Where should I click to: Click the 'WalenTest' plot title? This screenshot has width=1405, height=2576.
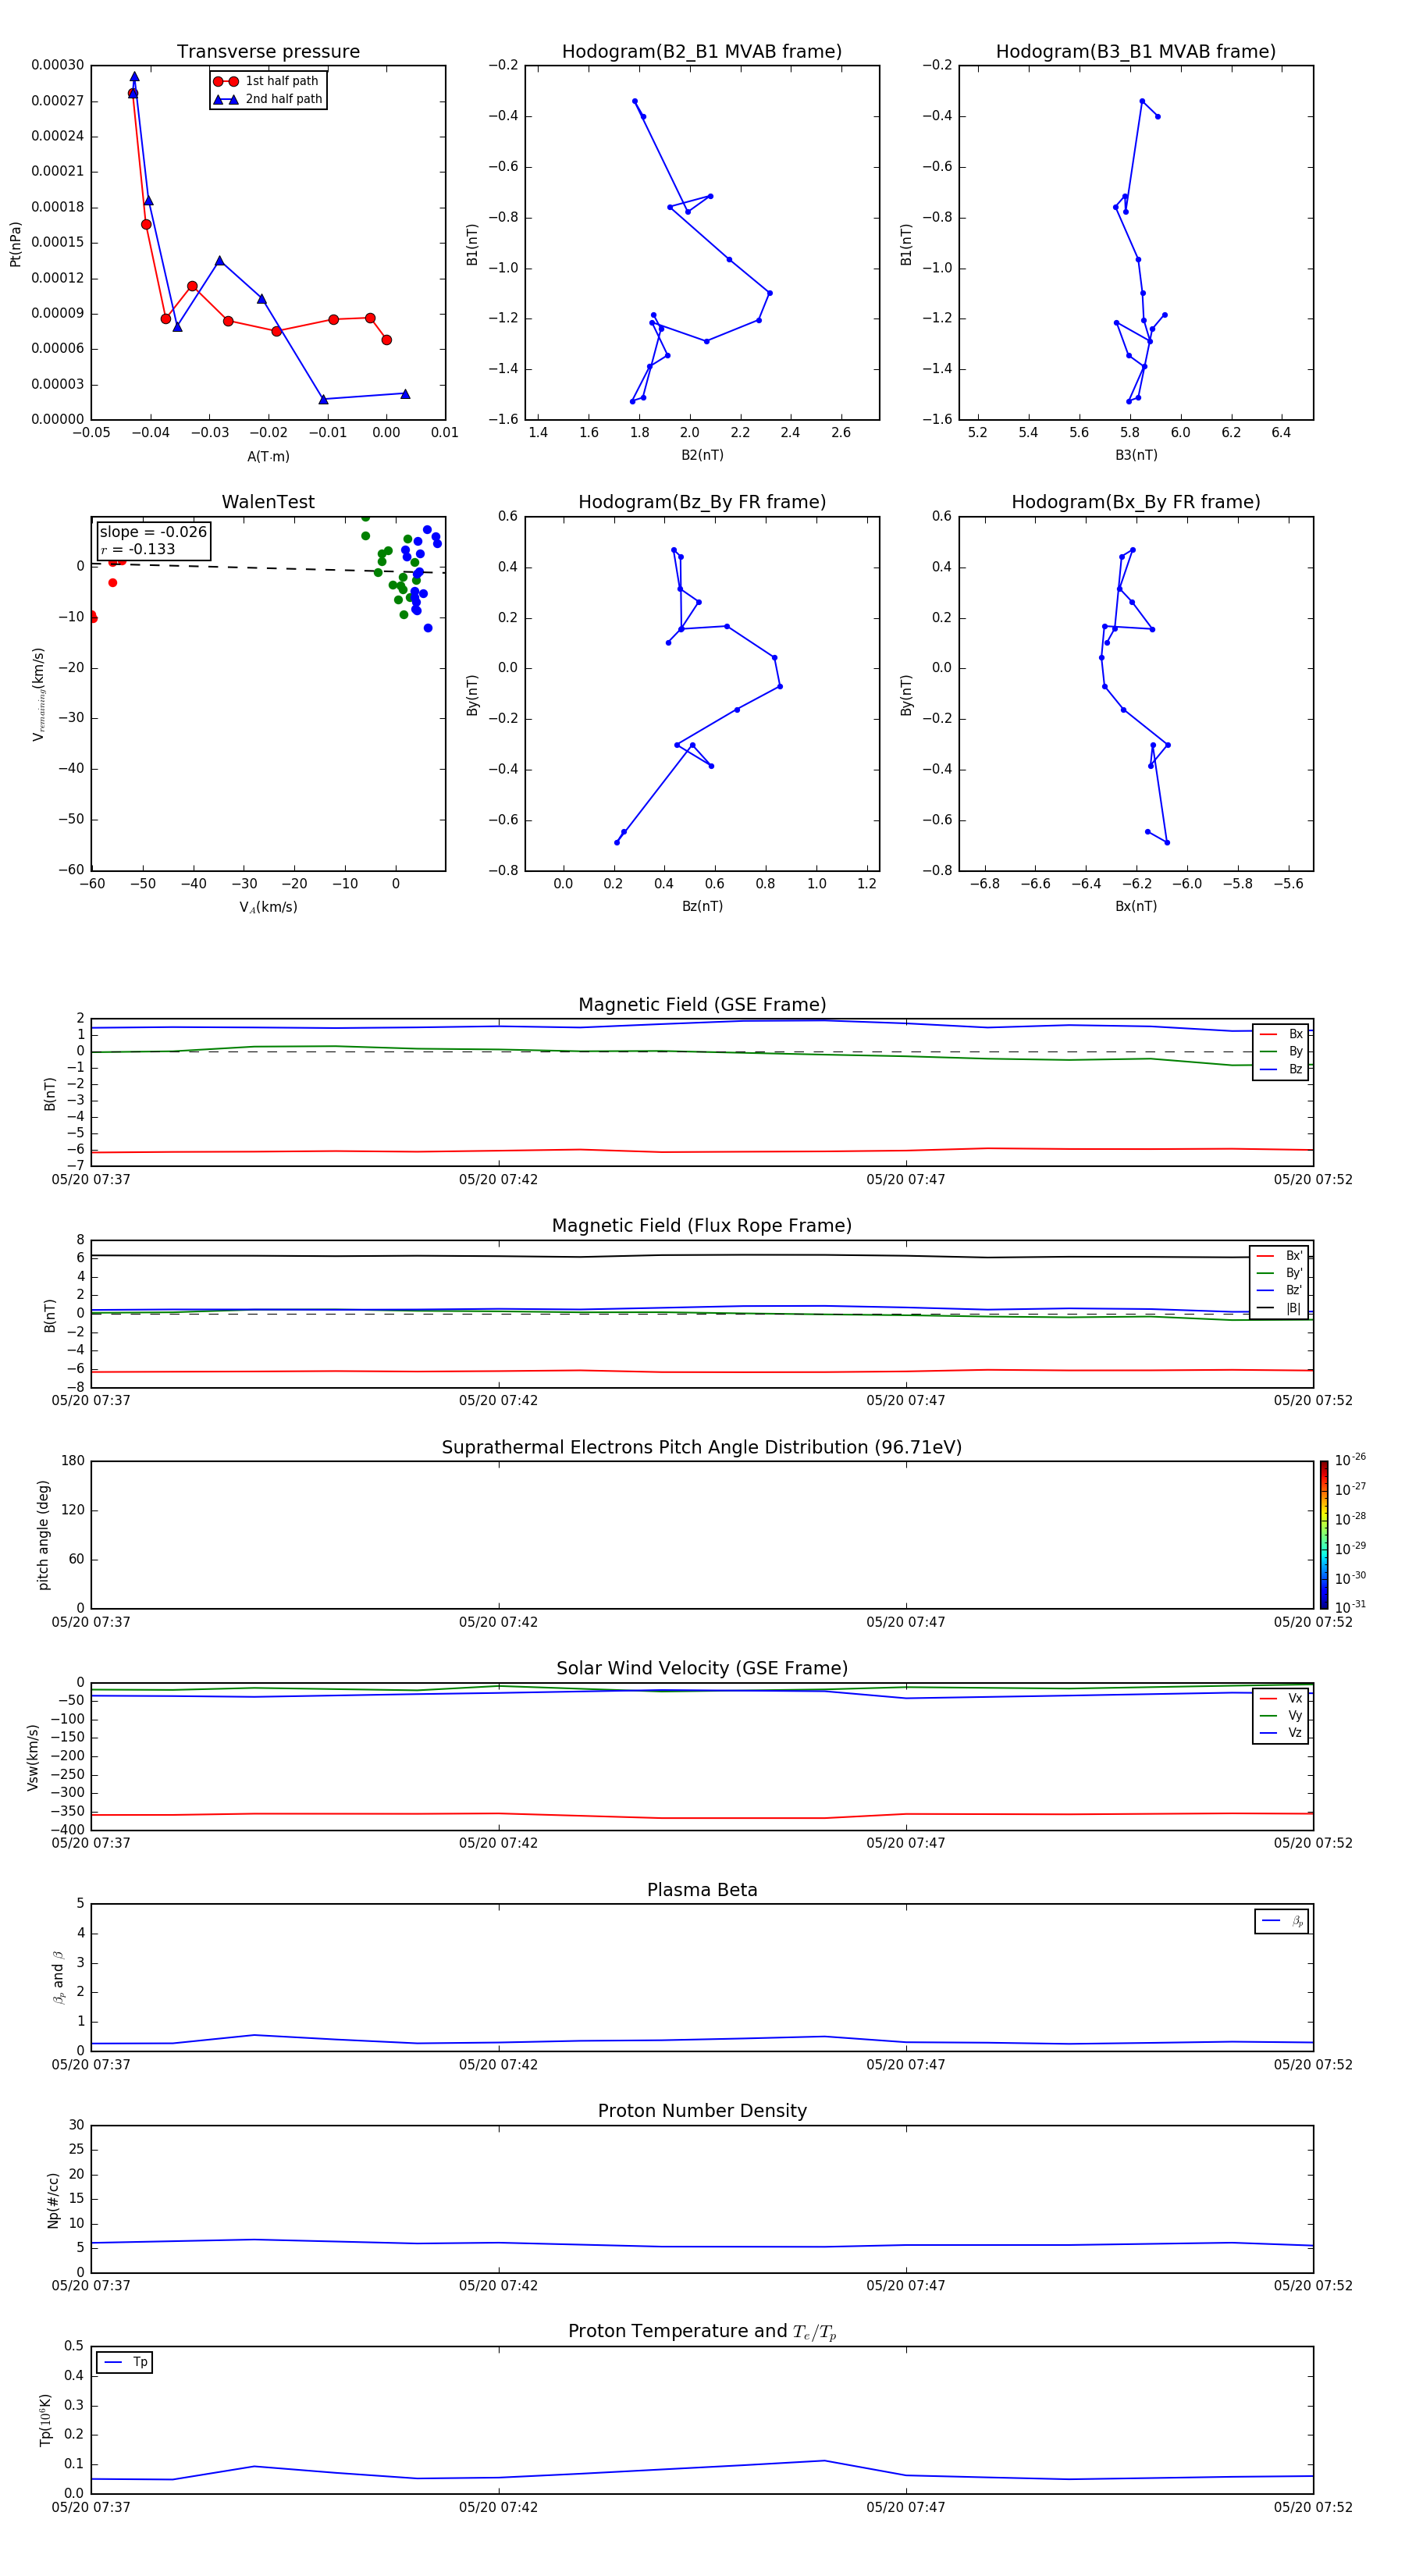(268, 502)
